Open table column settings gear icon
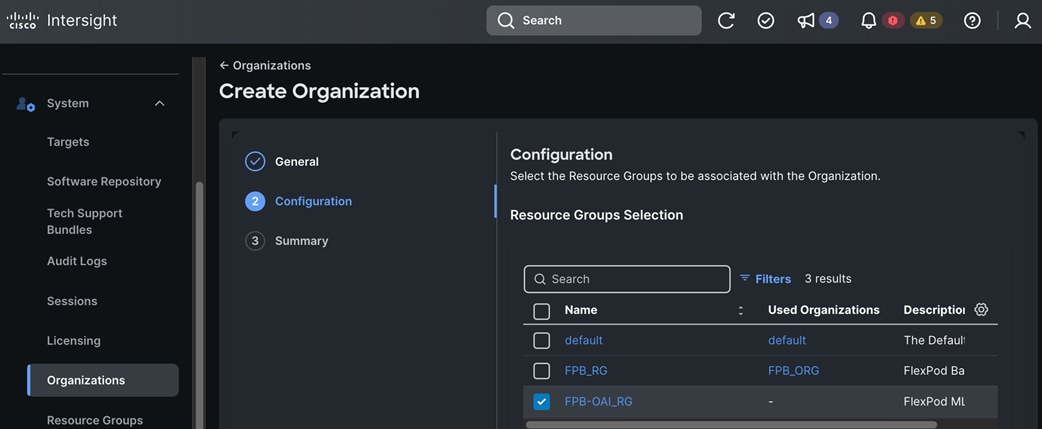This screenshot has height=429, width=1042. 981,309
